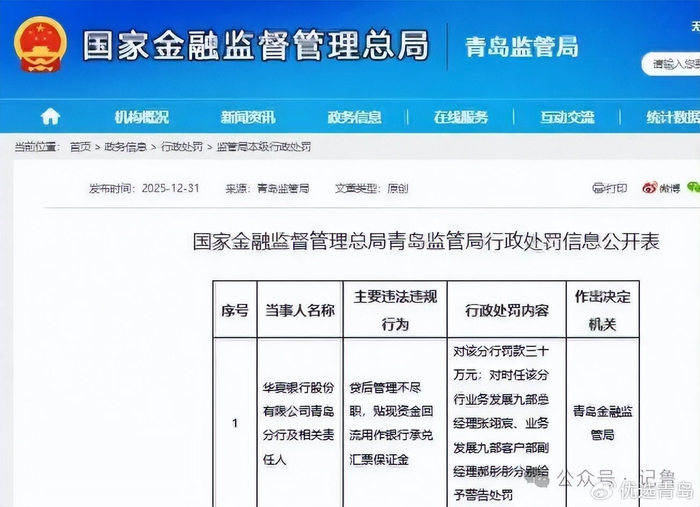
Task: Click the row number 1 cell
Action: point(235,423)
